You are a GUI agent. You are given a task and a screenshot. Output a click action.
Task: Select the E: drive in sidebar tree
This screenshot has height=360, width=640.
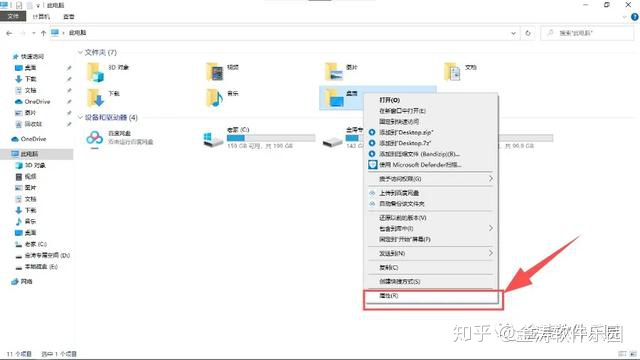point(36,267)
